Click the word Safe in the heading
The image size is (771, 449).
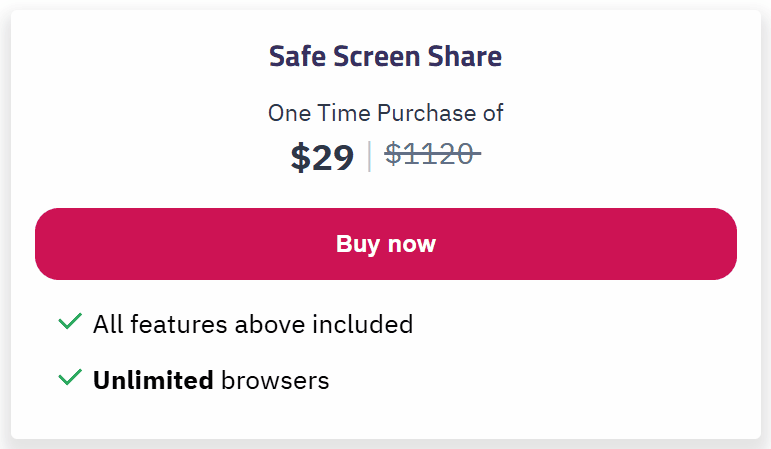pos(293,57)
